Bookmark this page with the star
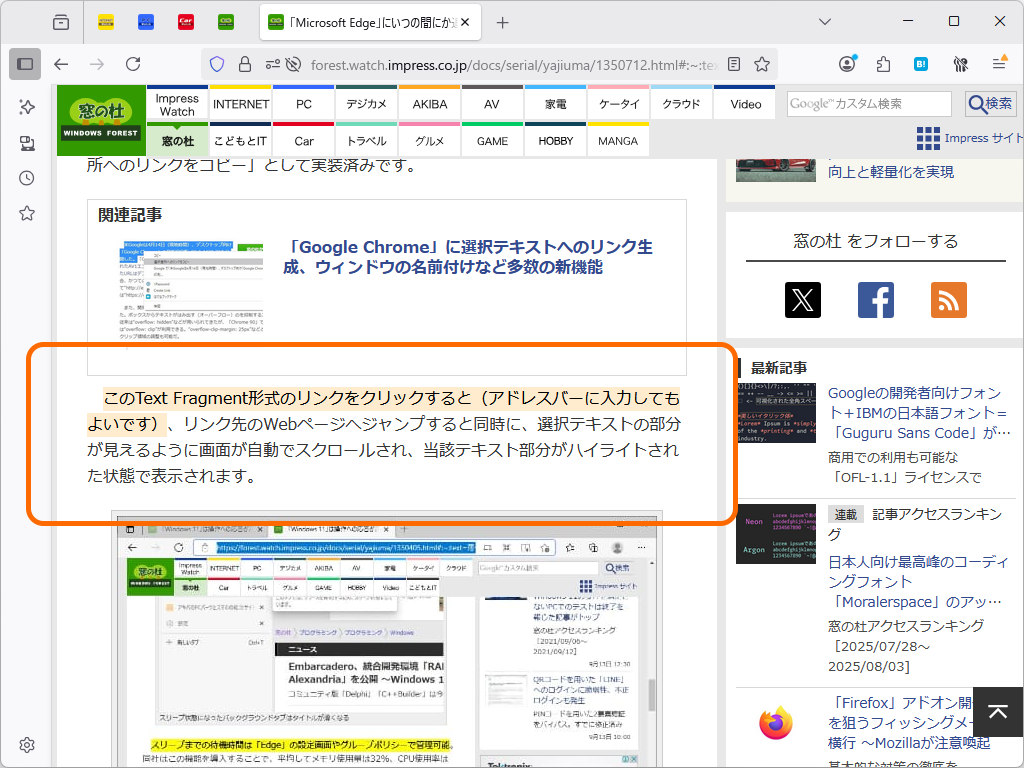Viewport: 1024px width, 768px height. [x=763, y=62]
